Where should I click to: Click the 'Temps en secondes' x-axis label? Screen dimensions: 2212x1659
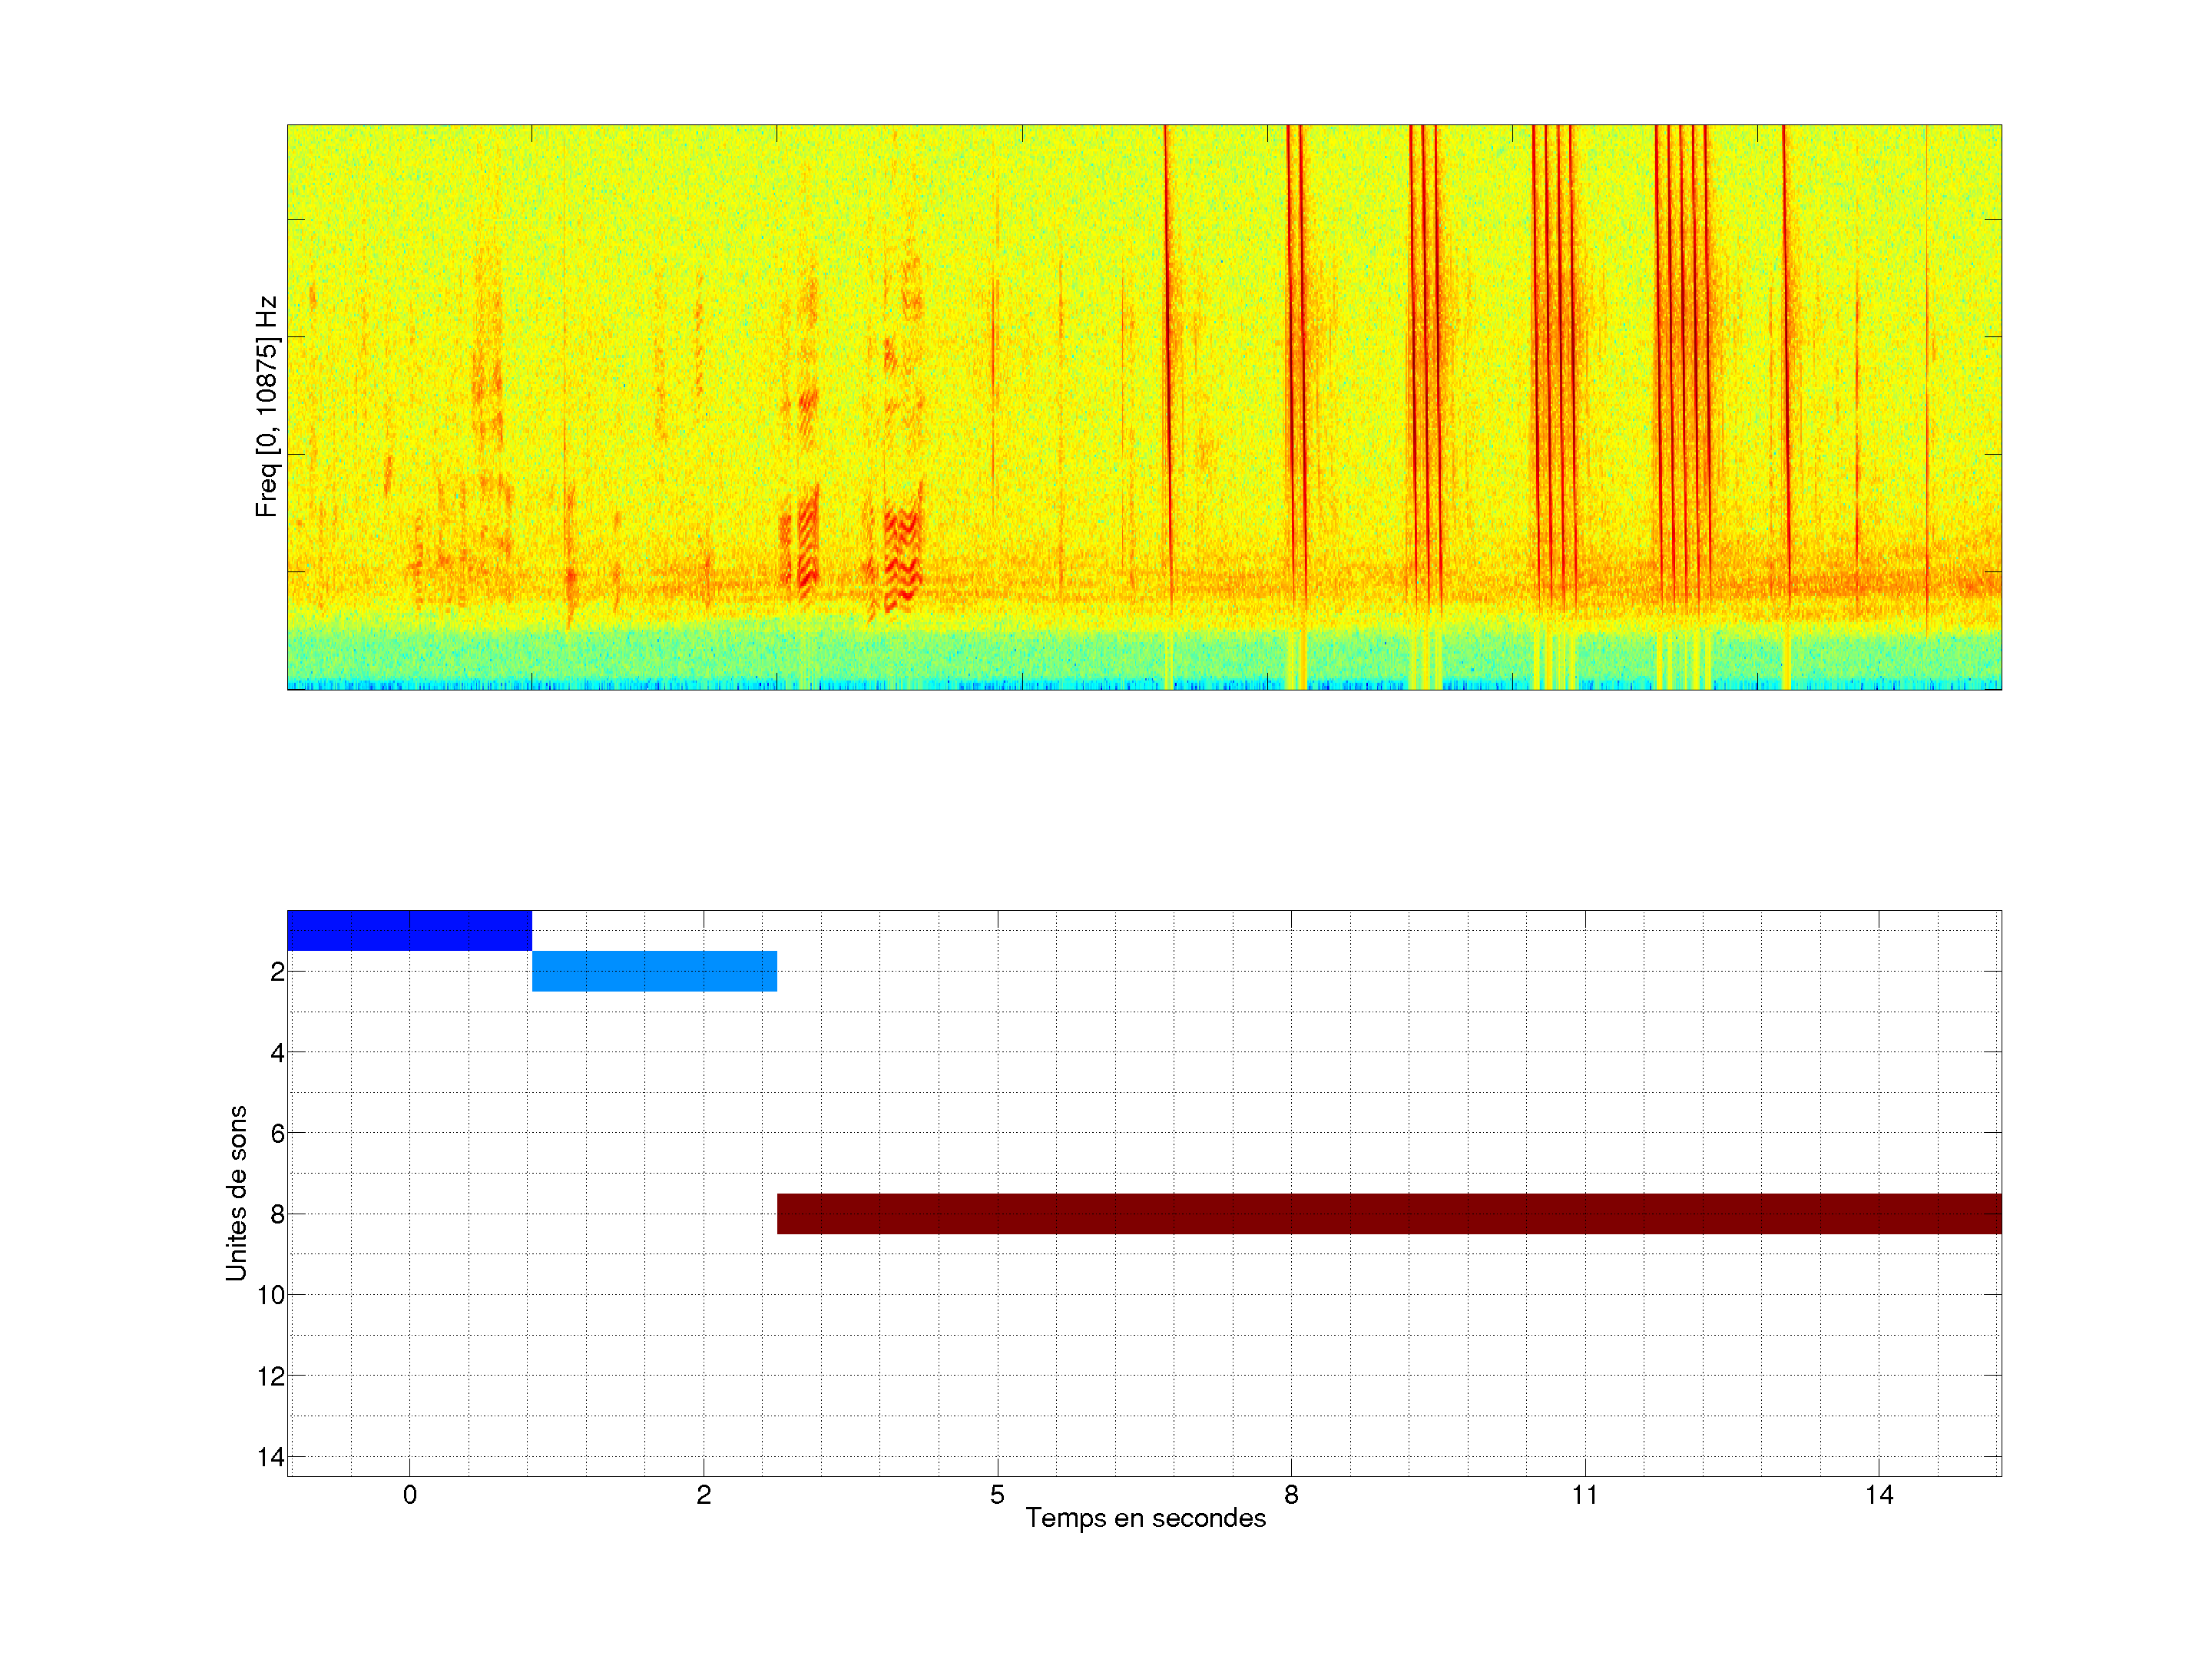click(x=1145, y=1518)
